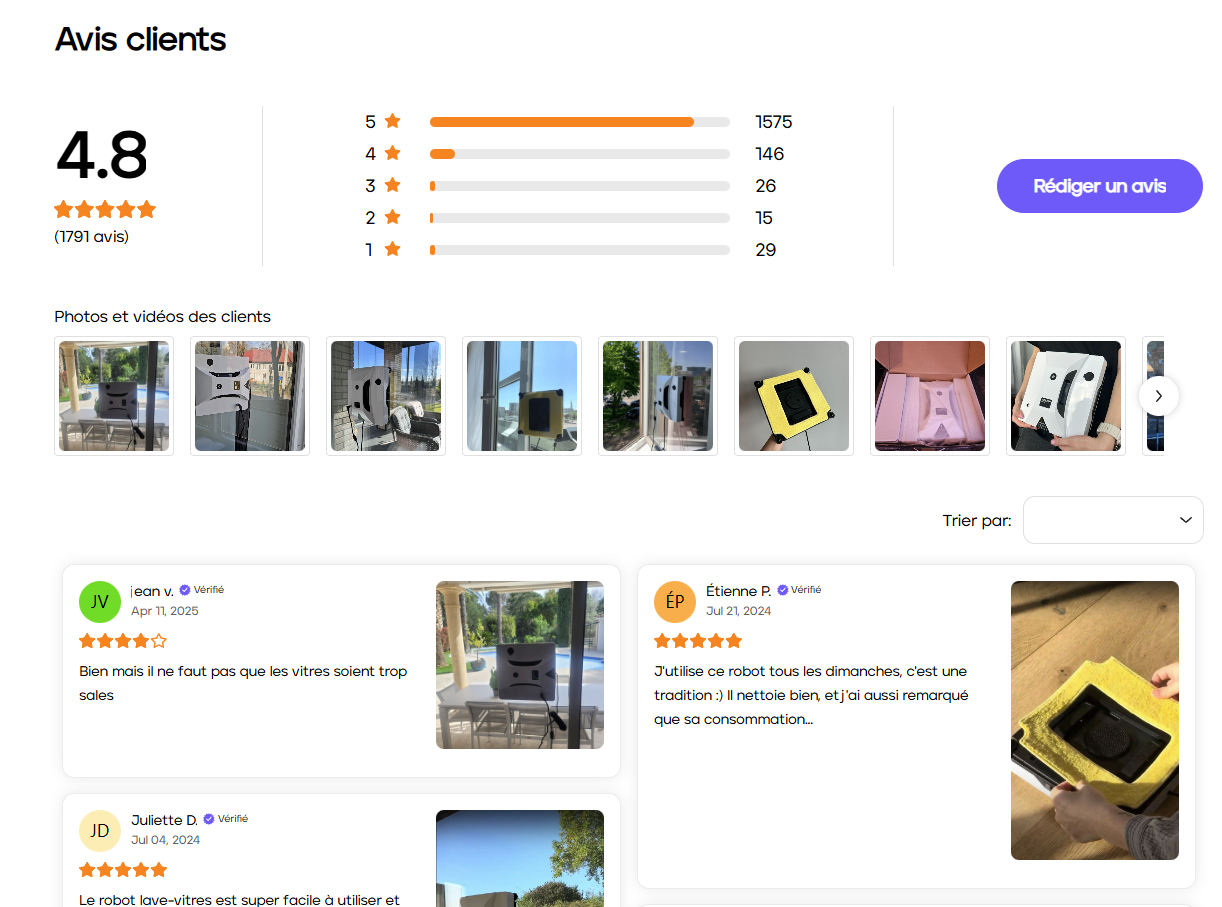The height and width of the screenshot is (907, 1222).
Task: Open the Trier par sort dropdown
Action: [1113, 520]
